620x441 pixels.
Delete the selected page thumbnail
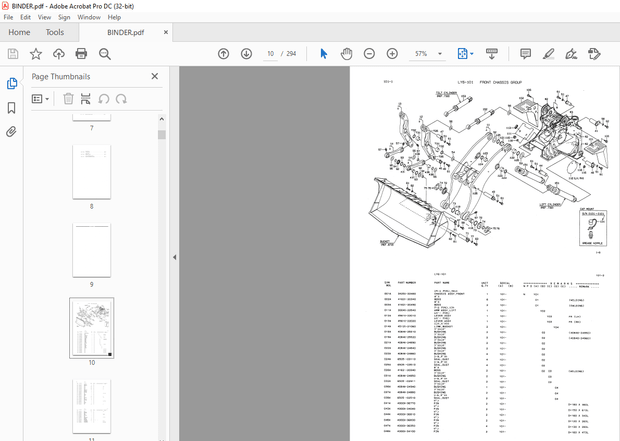68,99
